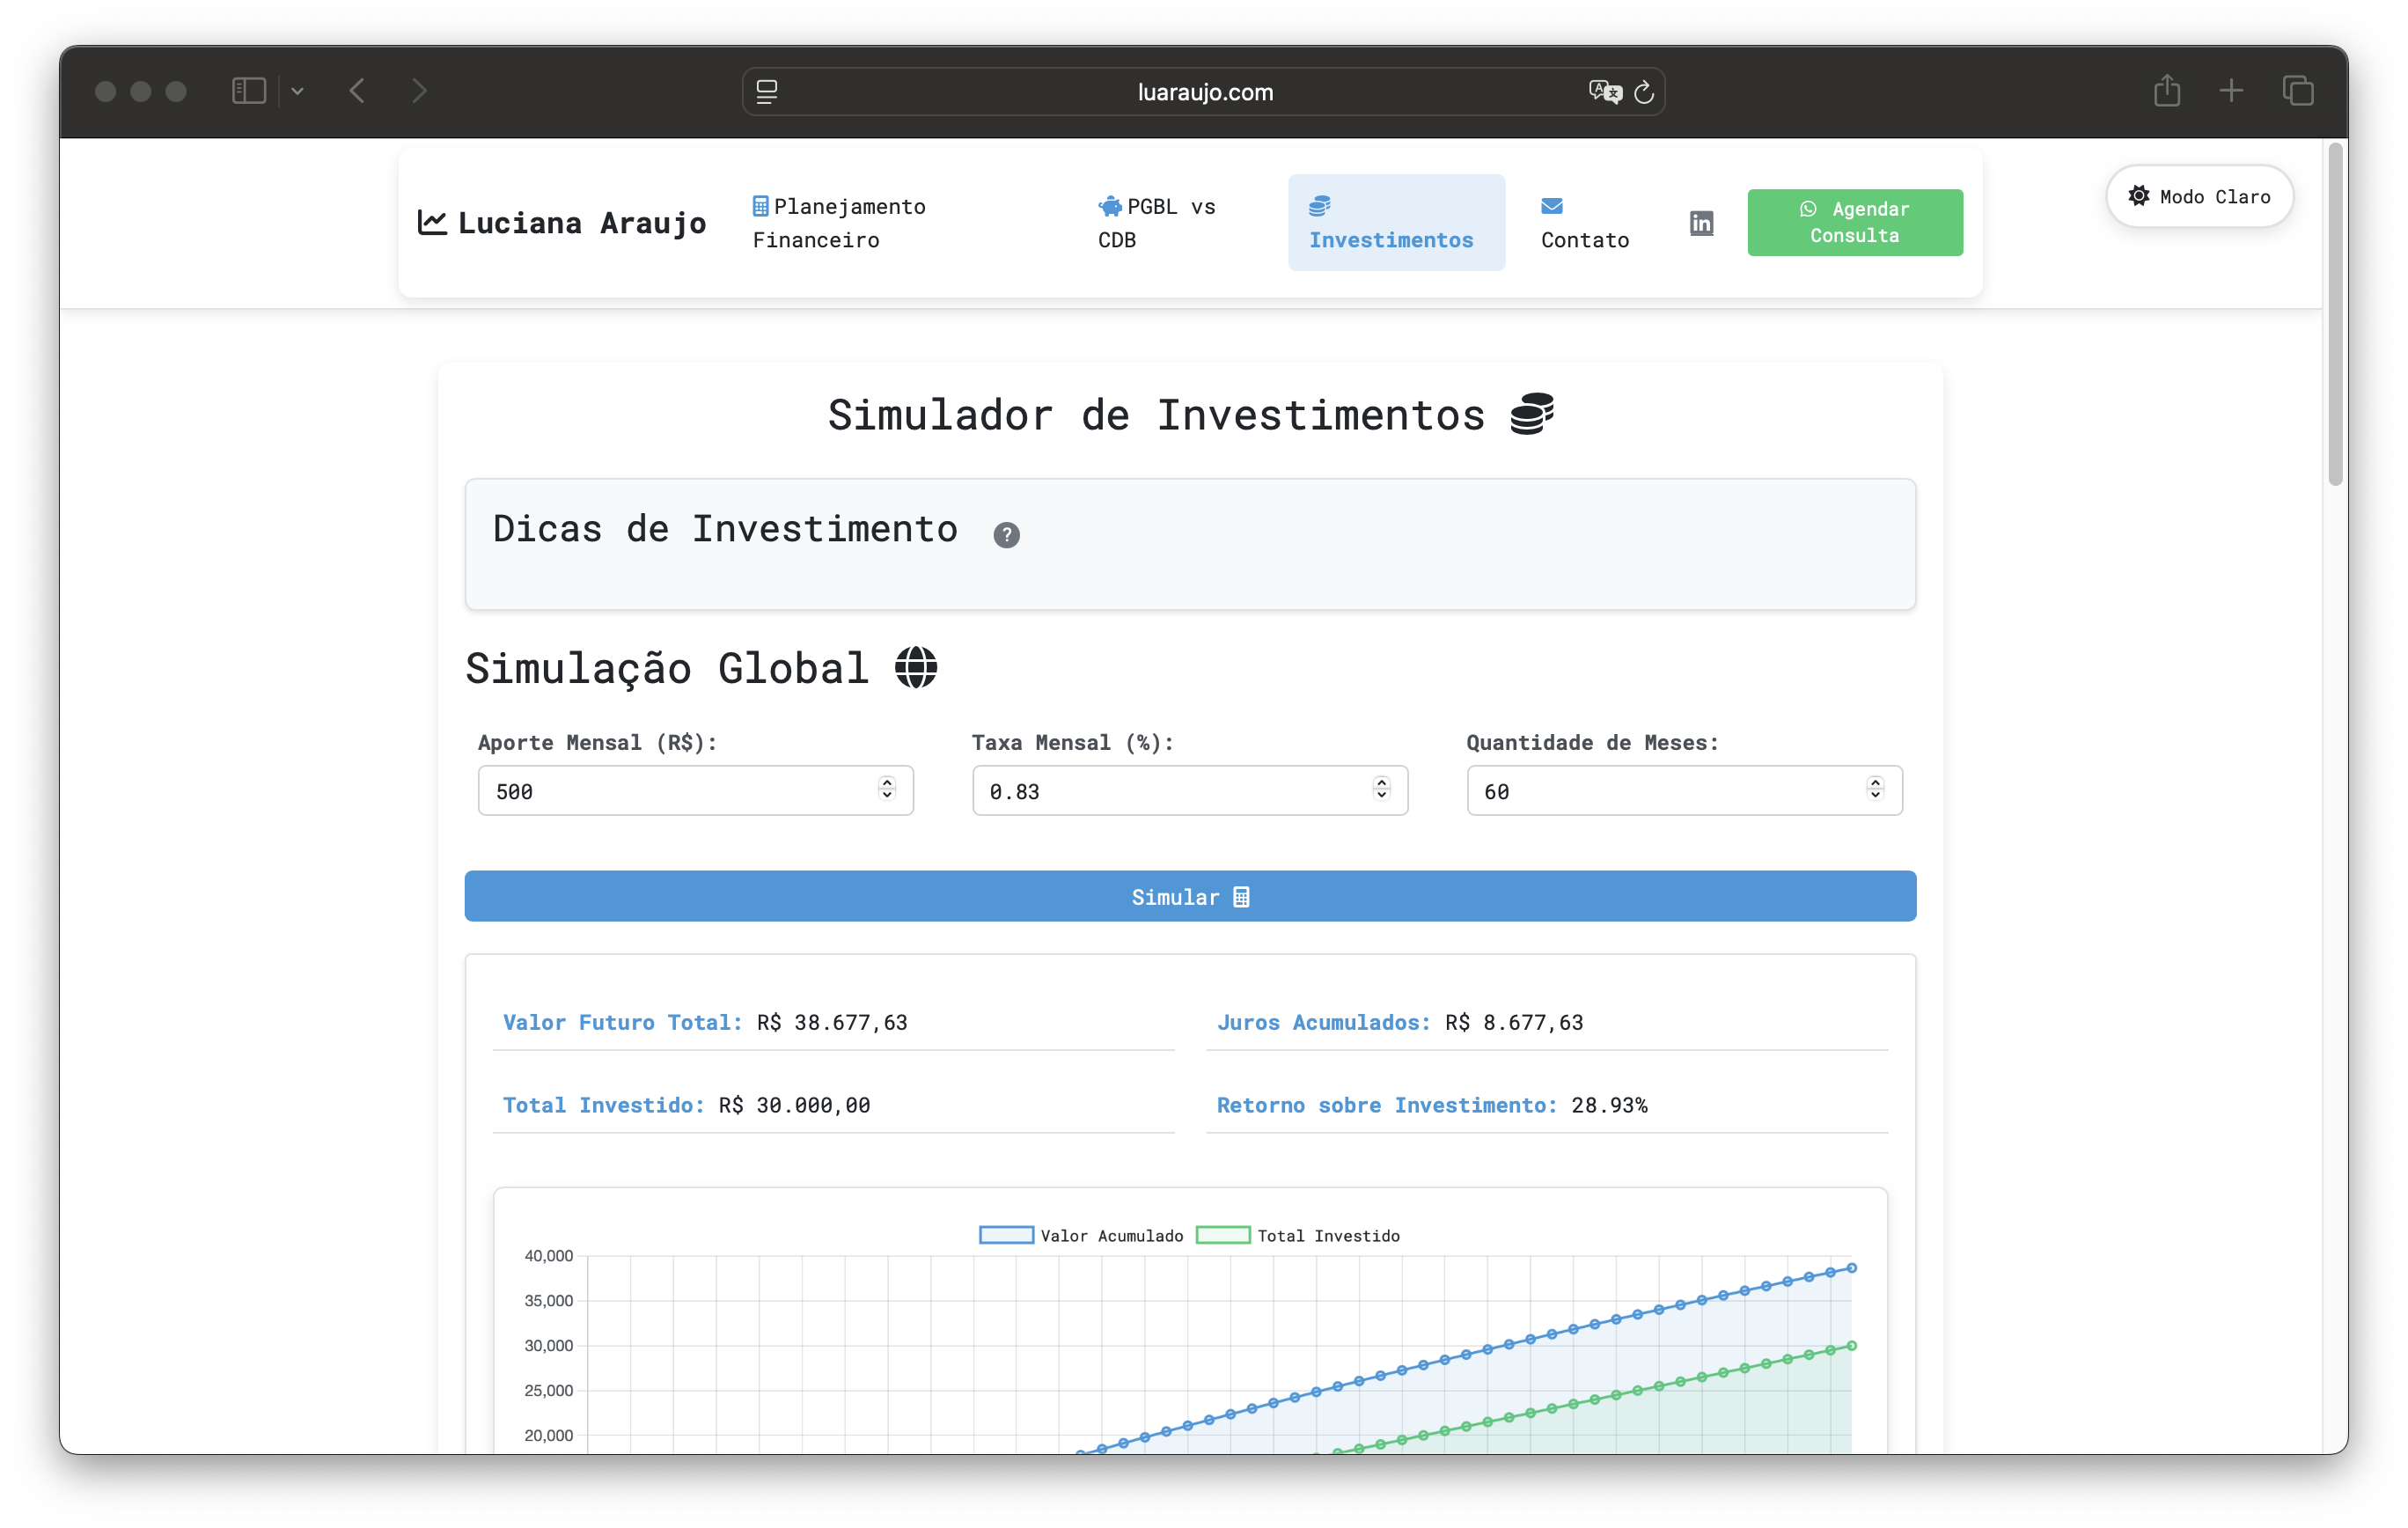Open Planejamento Financeiro menu item

click(839, 223)
